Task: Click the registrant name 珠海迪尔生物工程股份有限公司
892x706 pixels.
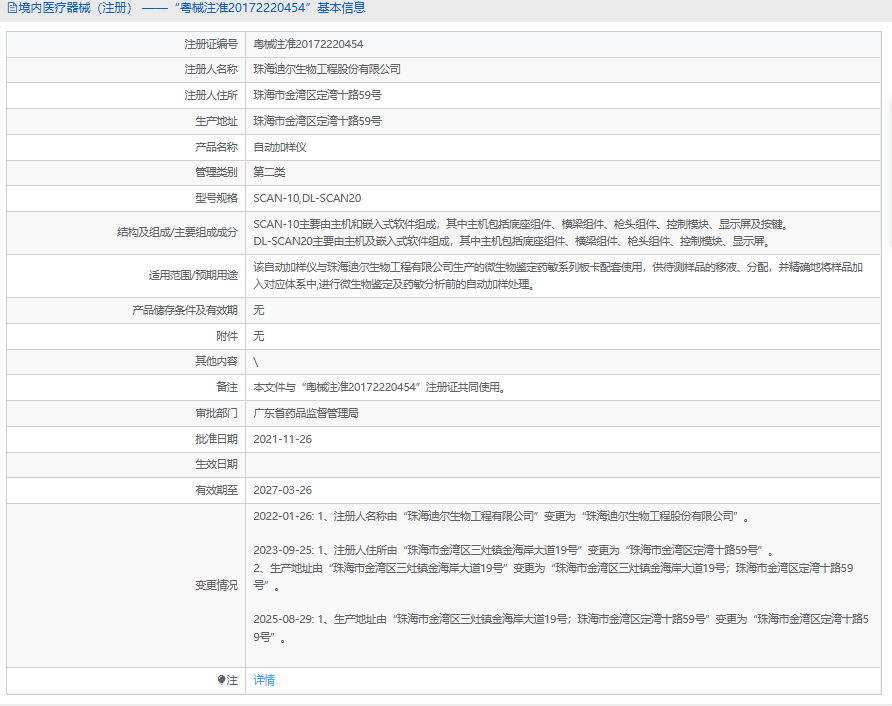Action: coord(327,69)
